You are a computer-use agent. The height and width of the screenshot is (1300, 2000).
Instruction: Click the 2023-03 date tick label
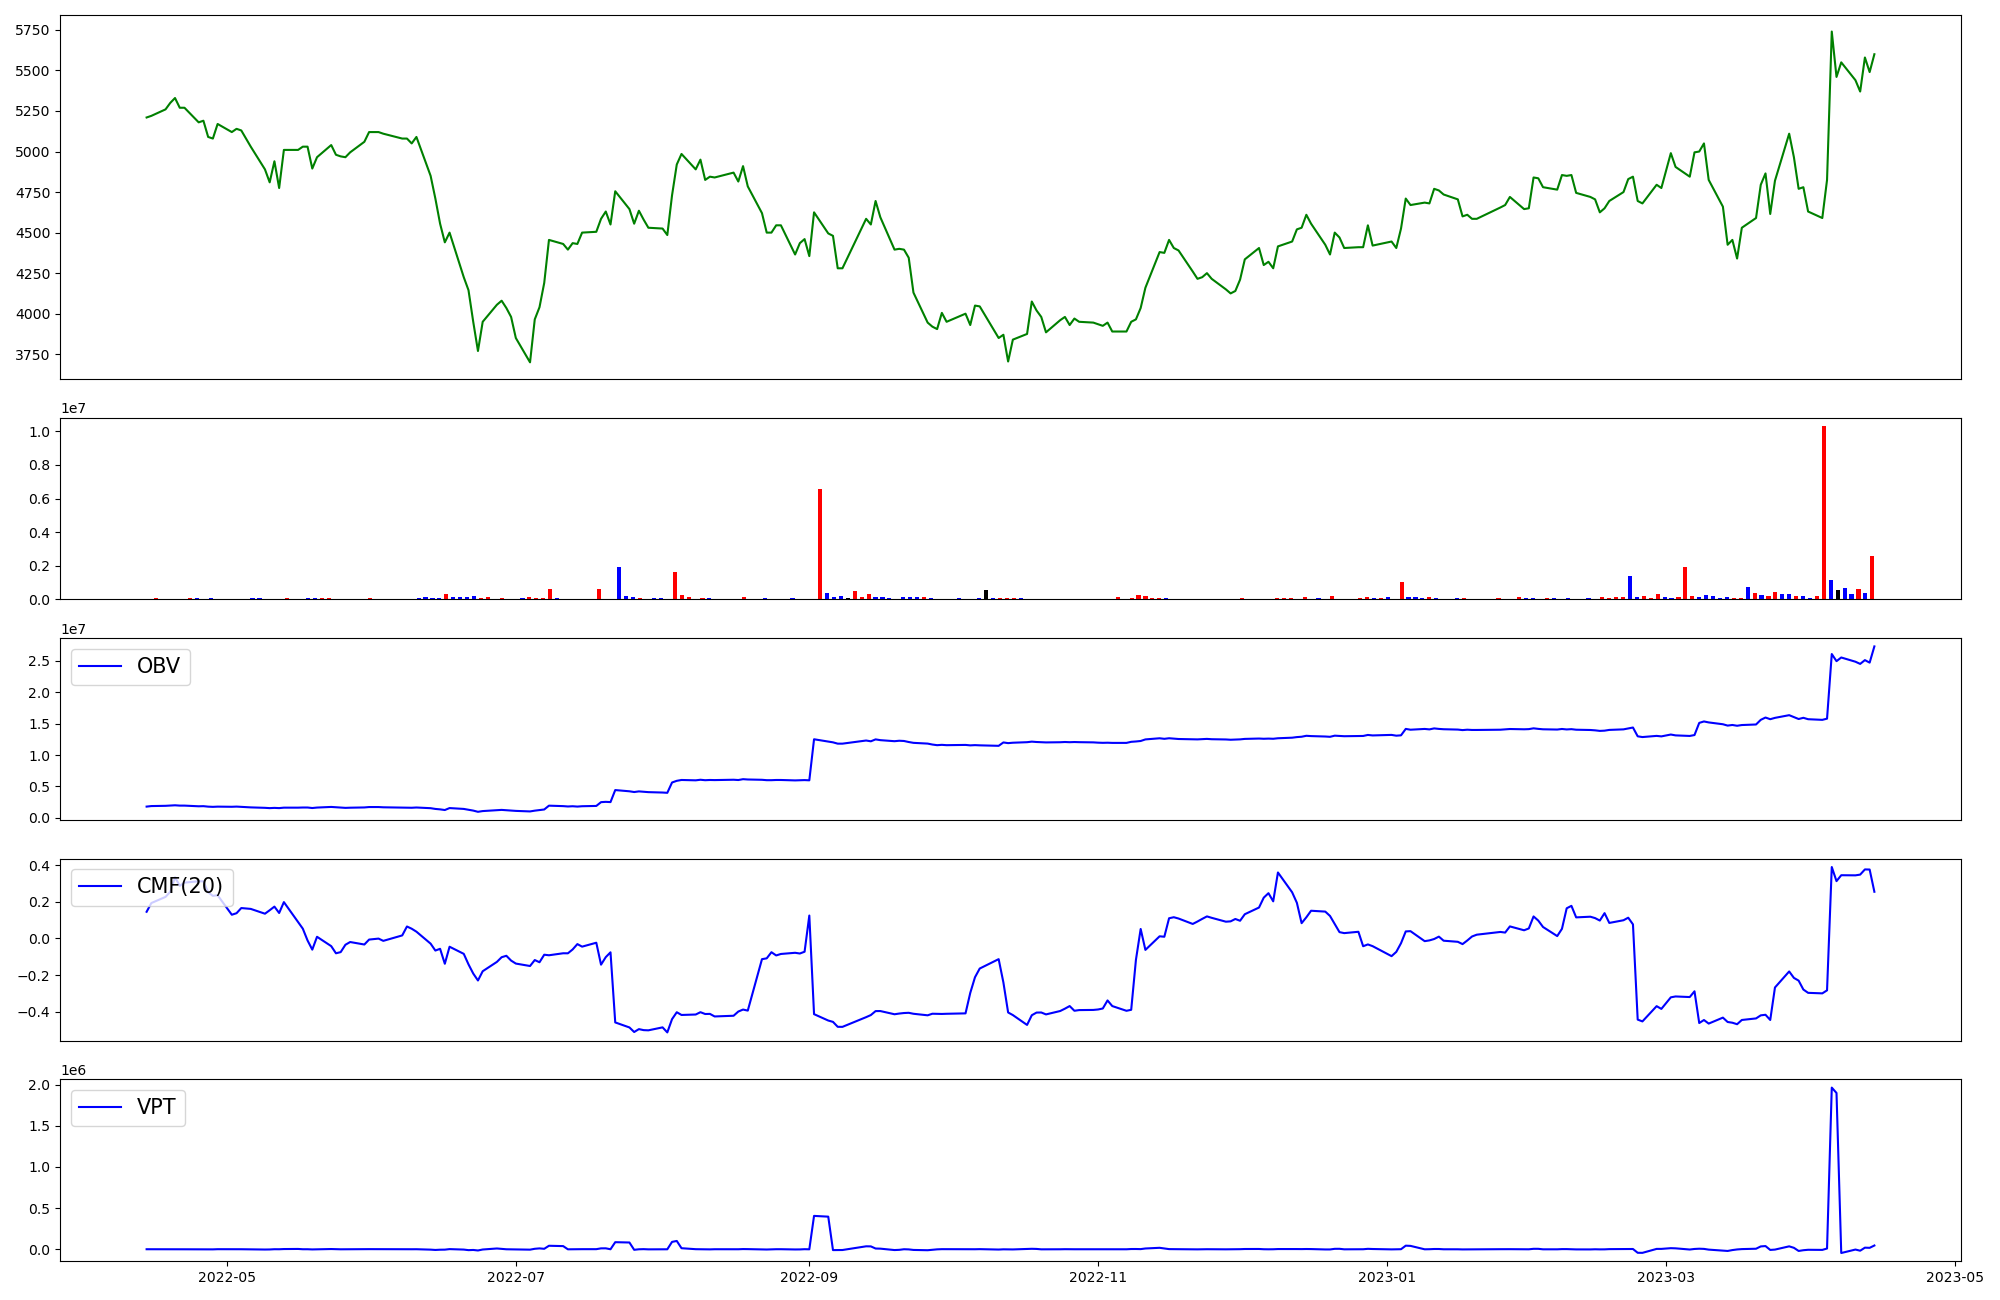[1667, 1277]
